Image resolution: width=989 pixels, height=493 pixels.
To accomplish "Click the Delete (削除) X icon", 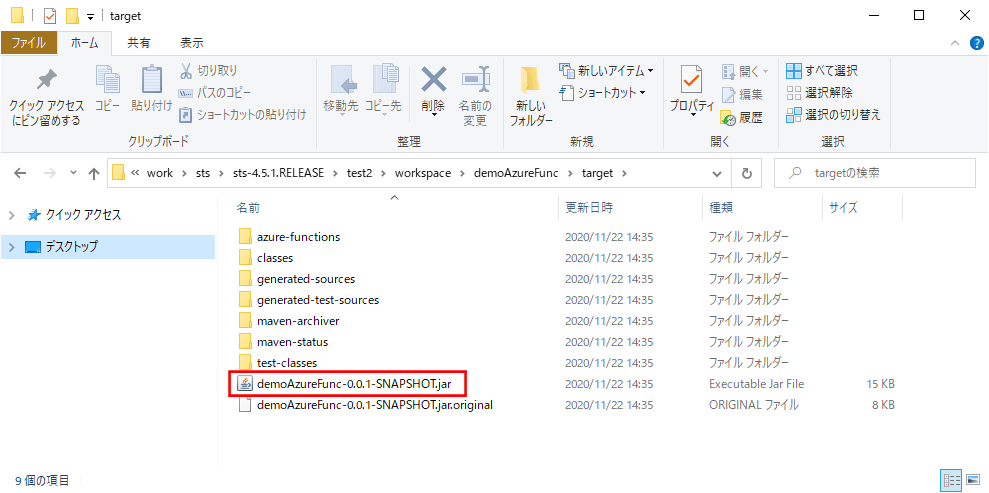I will 434,79.
